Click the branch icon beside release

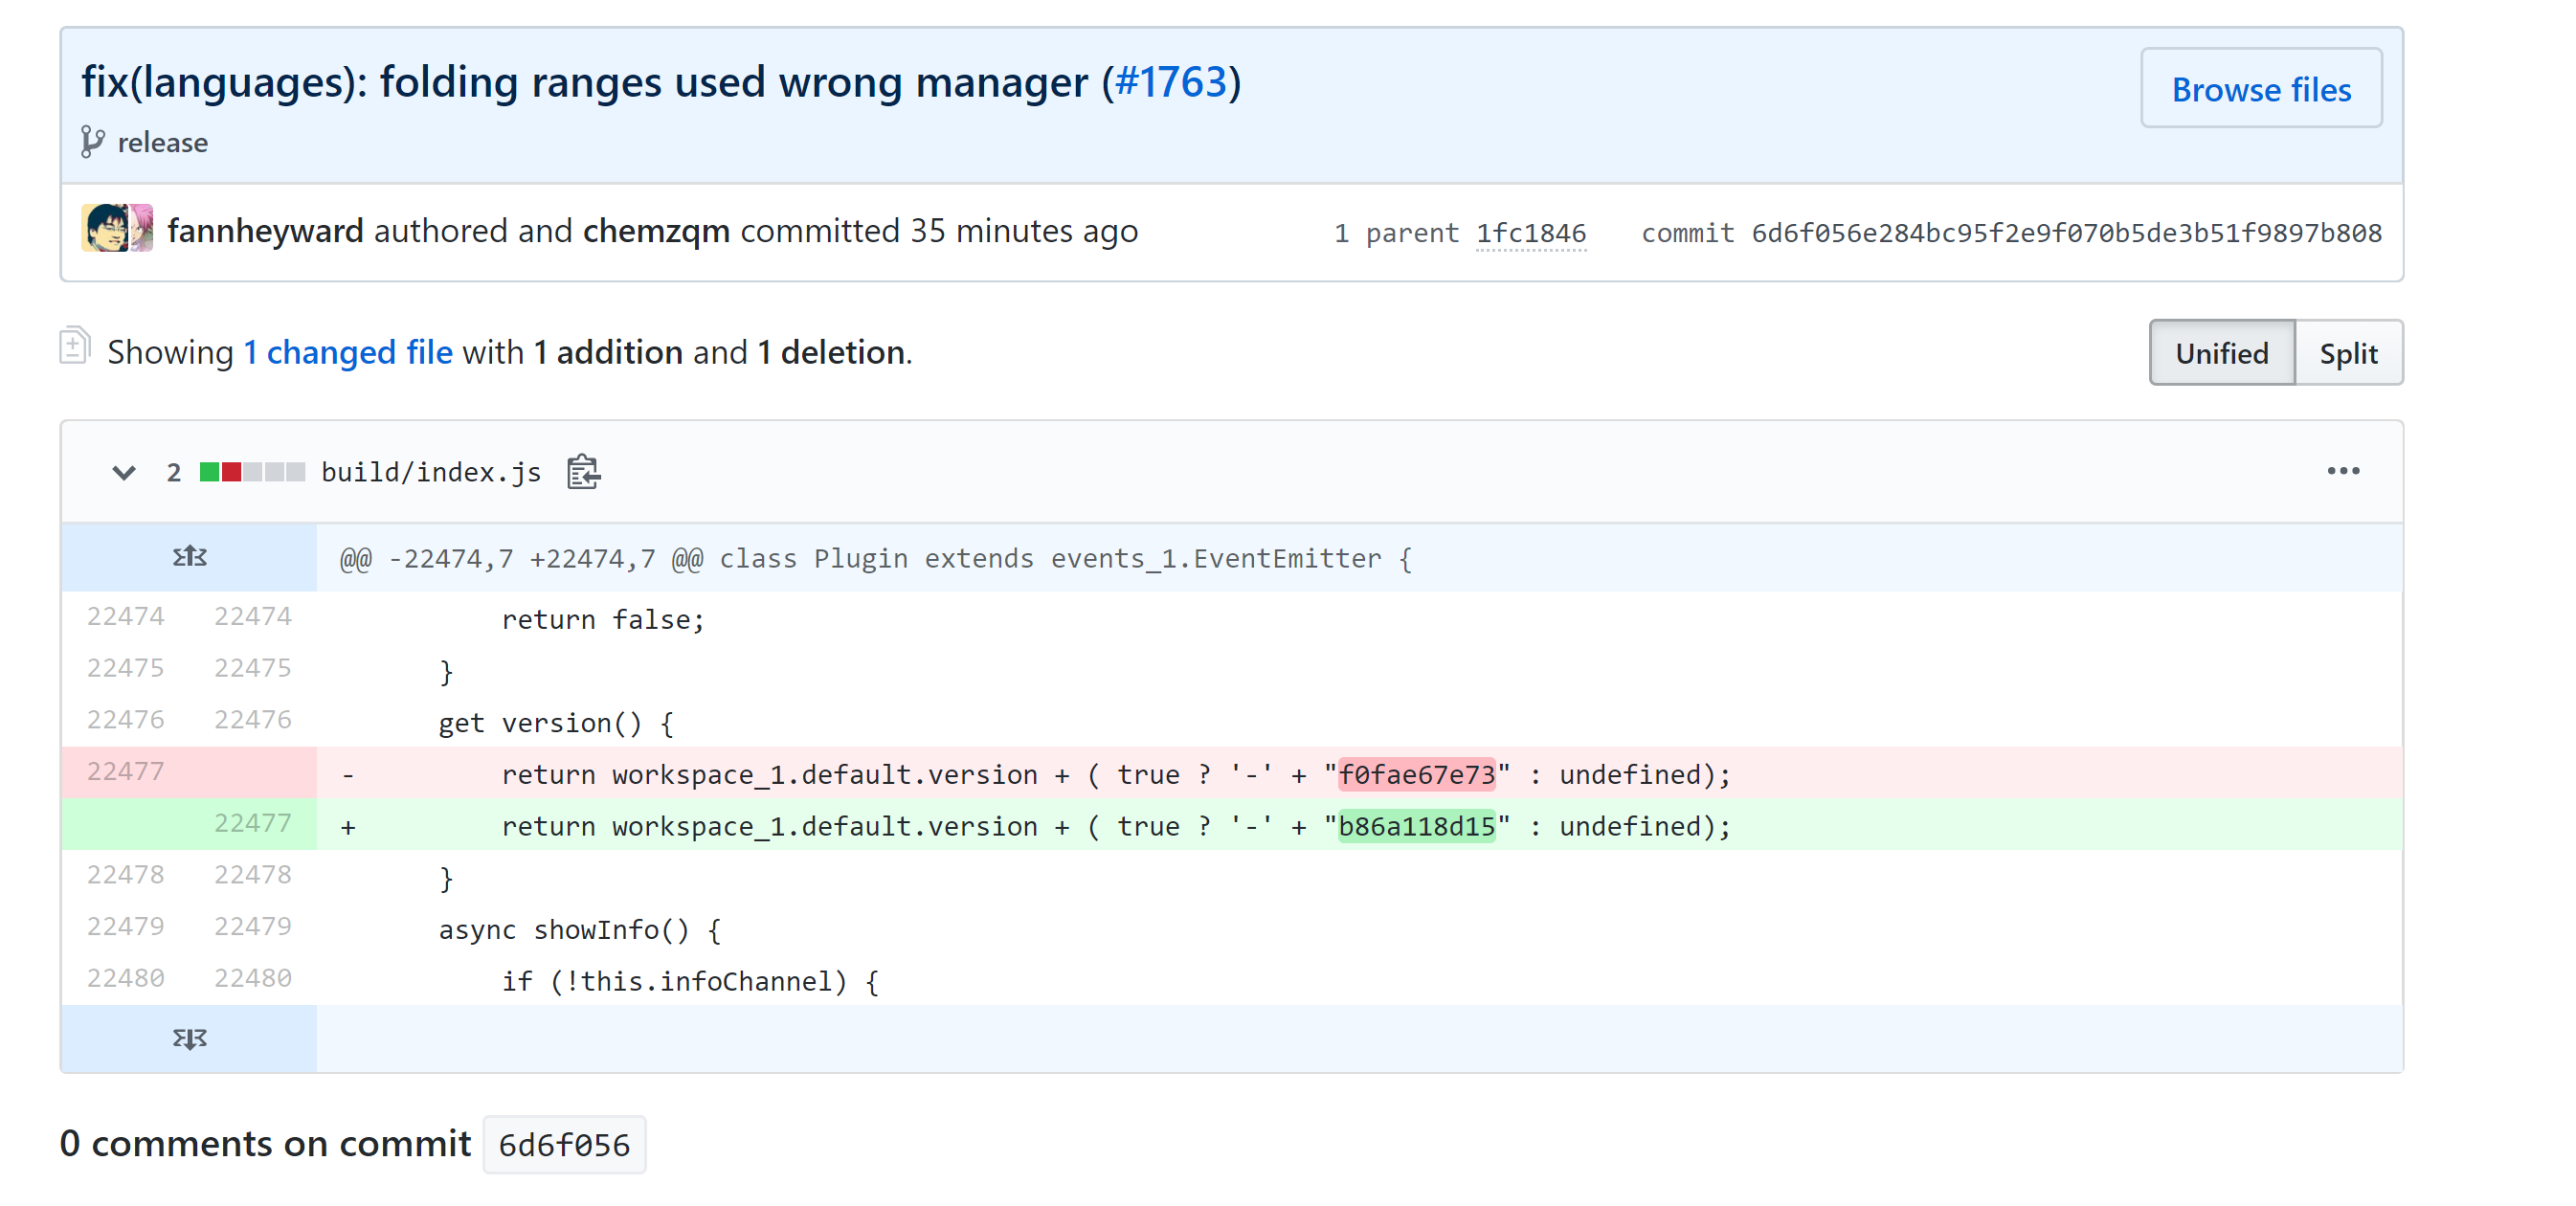coord(93,142)
